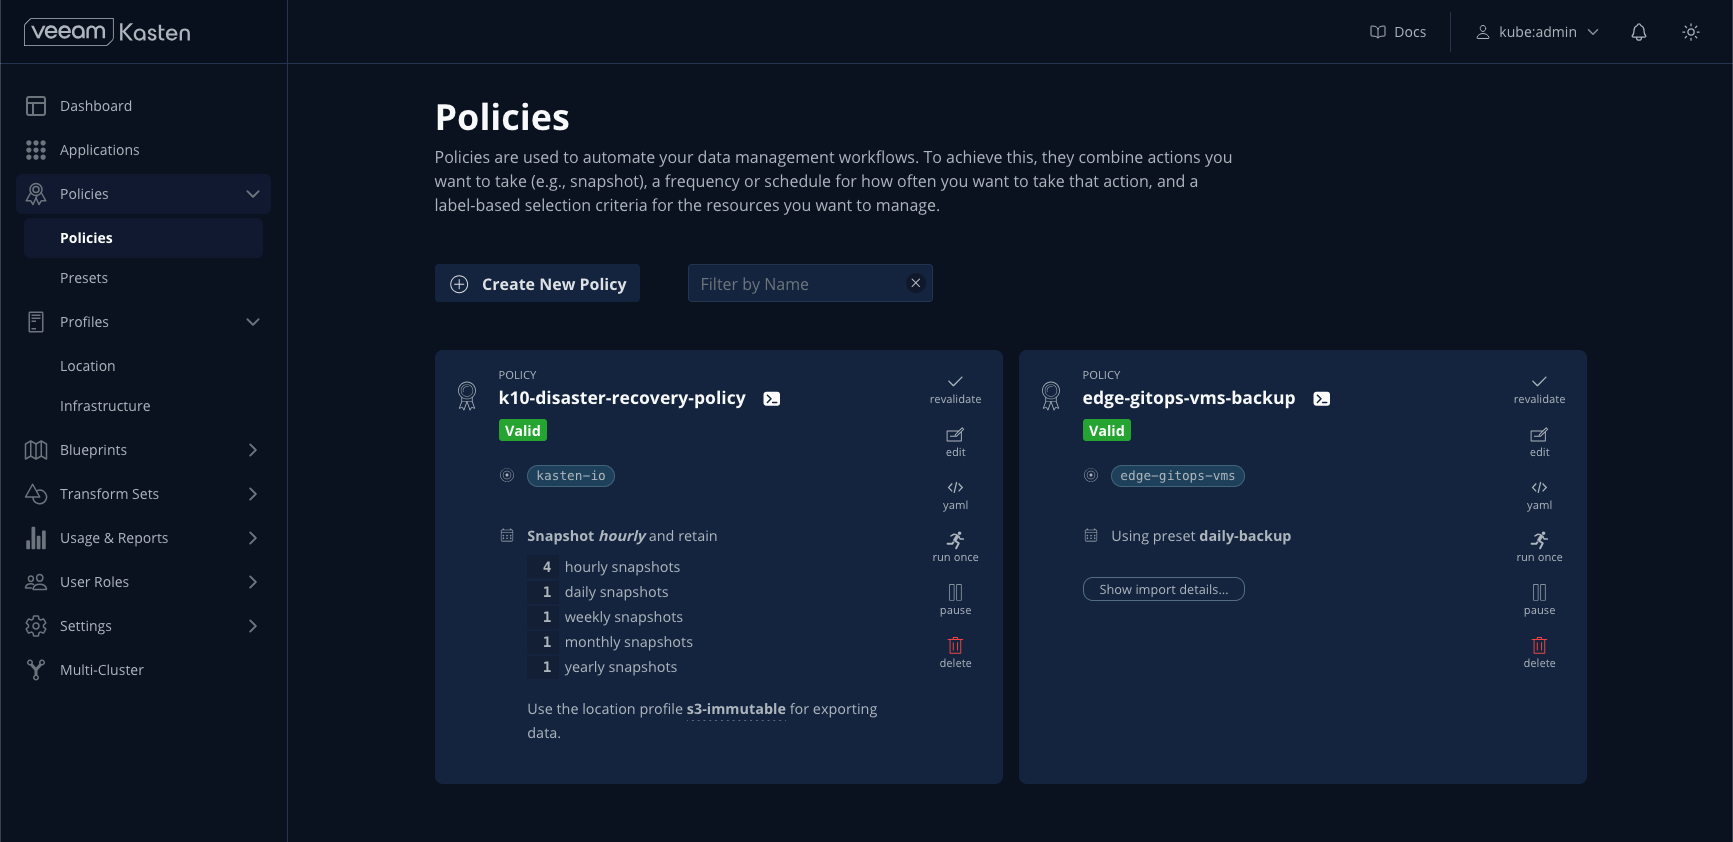This screenshot has height=842, width=1733.
Task: Collapse the Profiles section chevron
Action: click(x=253, y=322)
